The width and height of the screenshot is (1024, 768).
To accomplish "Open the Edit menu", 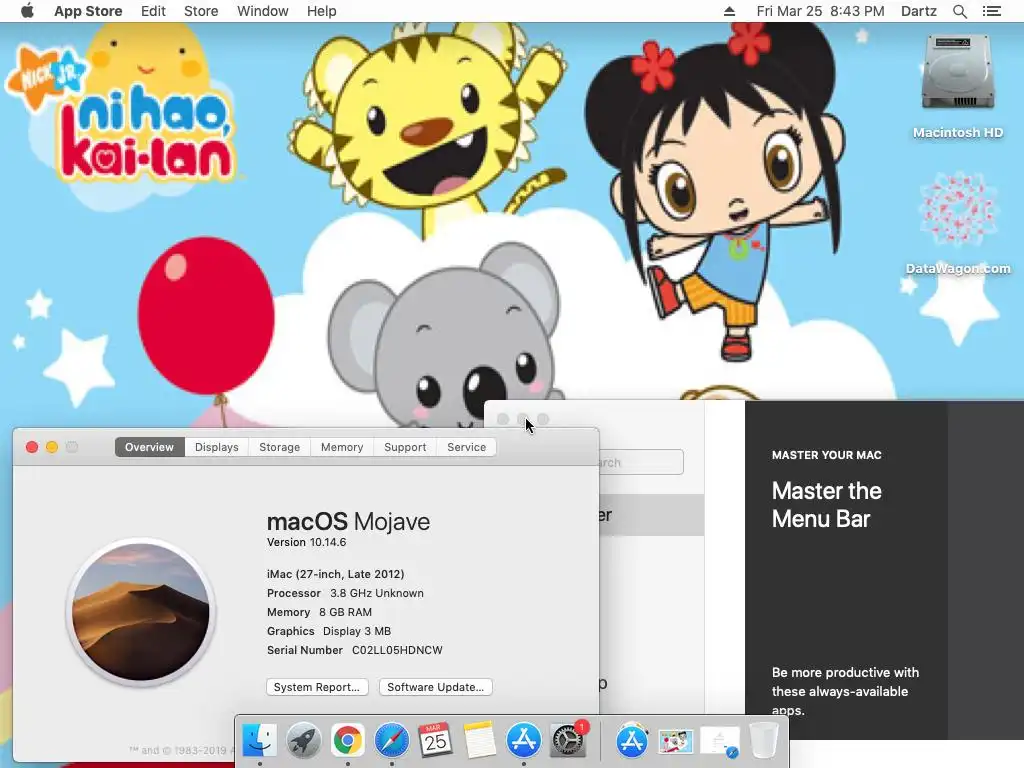I will (153, 11).
